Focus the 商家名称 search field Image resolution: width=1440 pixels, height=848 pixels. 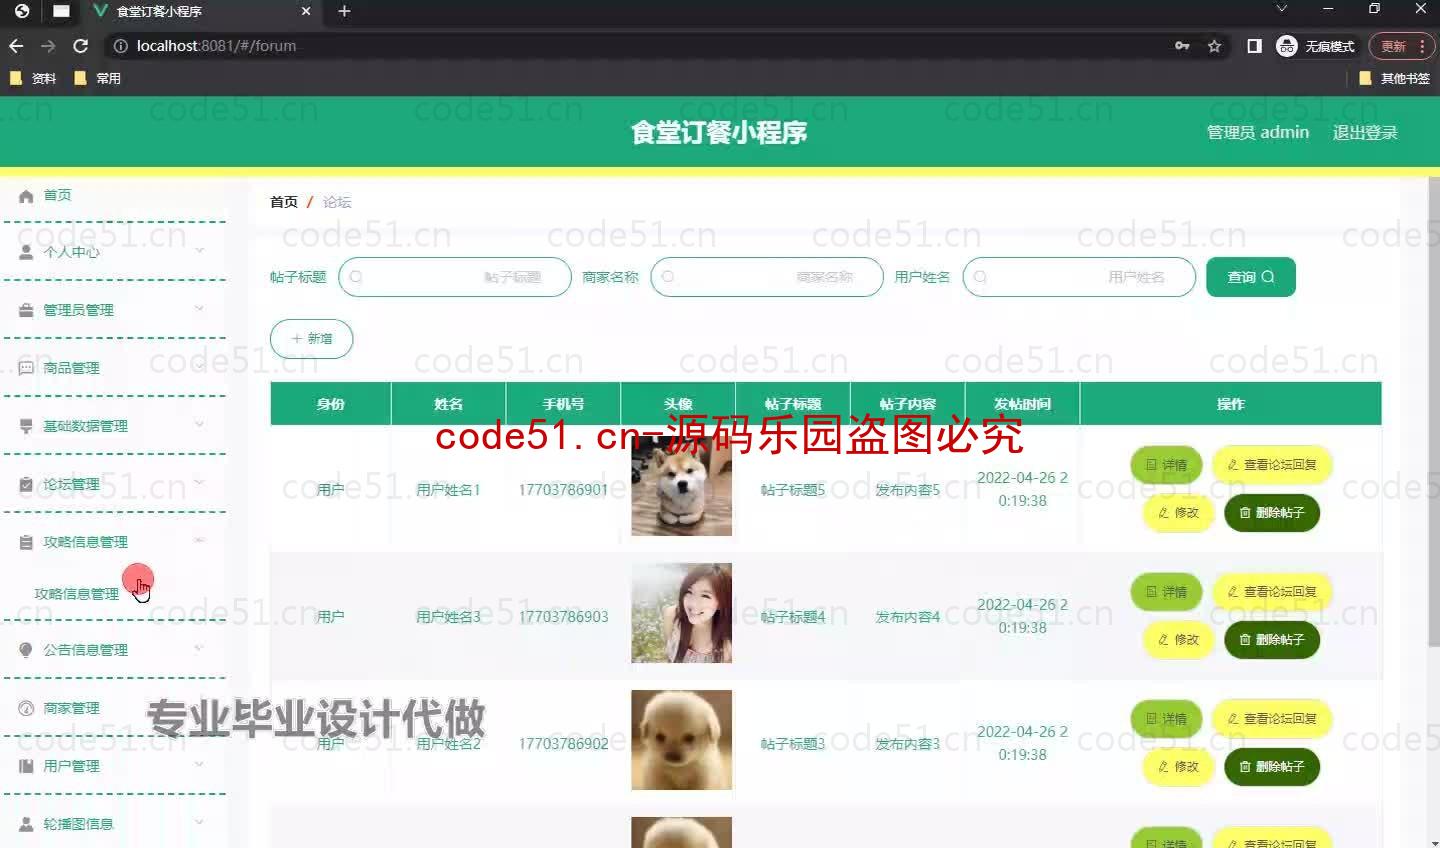pyautogui.click(x=767, y=277)
